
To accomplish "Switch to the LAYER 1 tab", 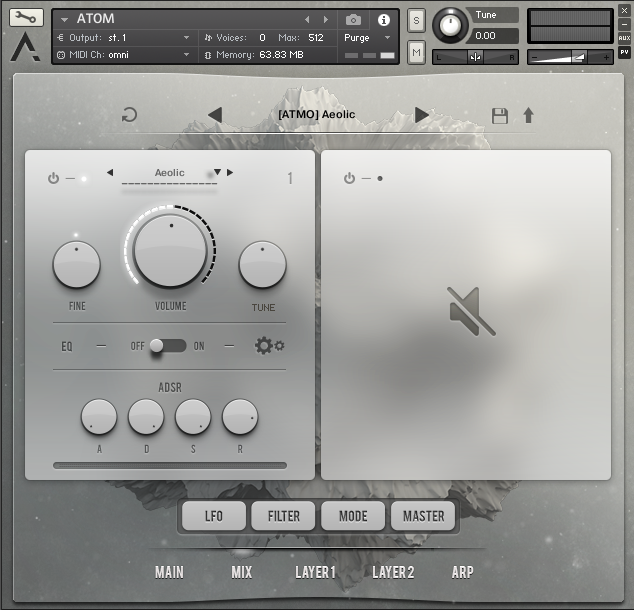I will pos(315,572).
